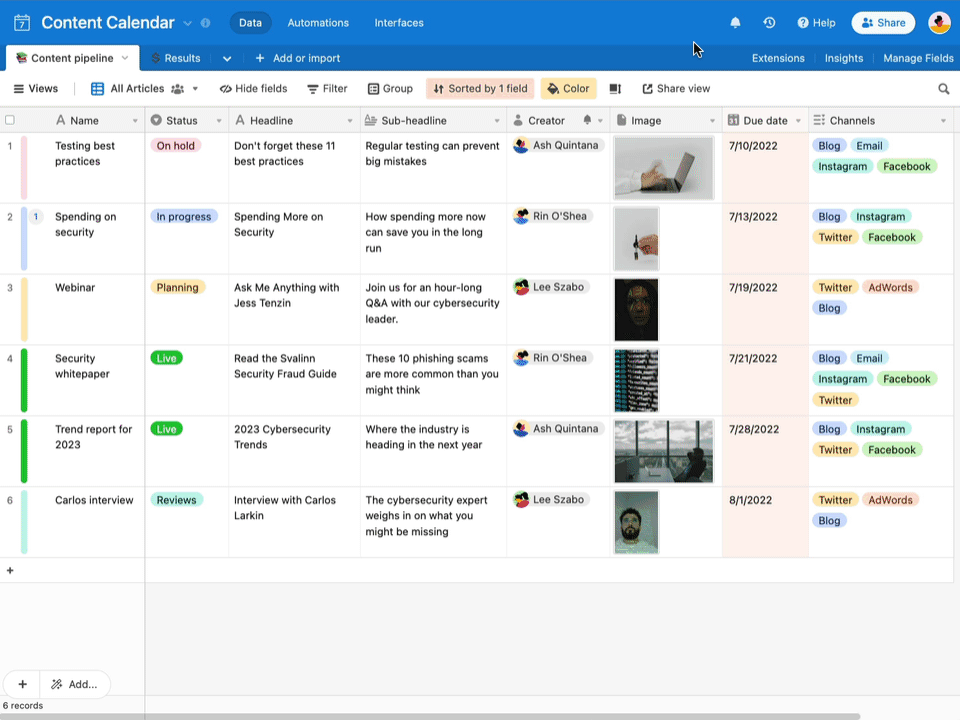Viewport: 960px width, 720px height.
Task: Open row height icon in toolbar
Action: click(615, 89)
